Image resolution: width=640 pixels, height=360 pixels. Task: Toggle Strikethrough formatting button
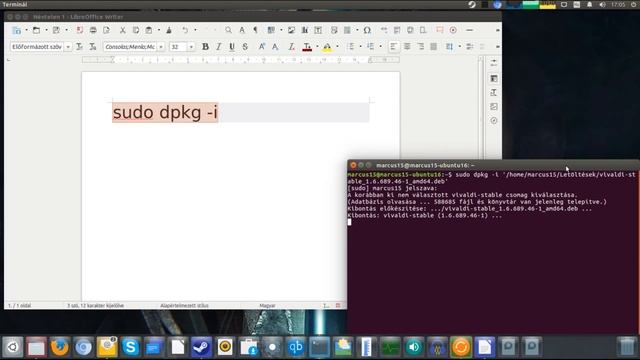click(x=245, y=47)
